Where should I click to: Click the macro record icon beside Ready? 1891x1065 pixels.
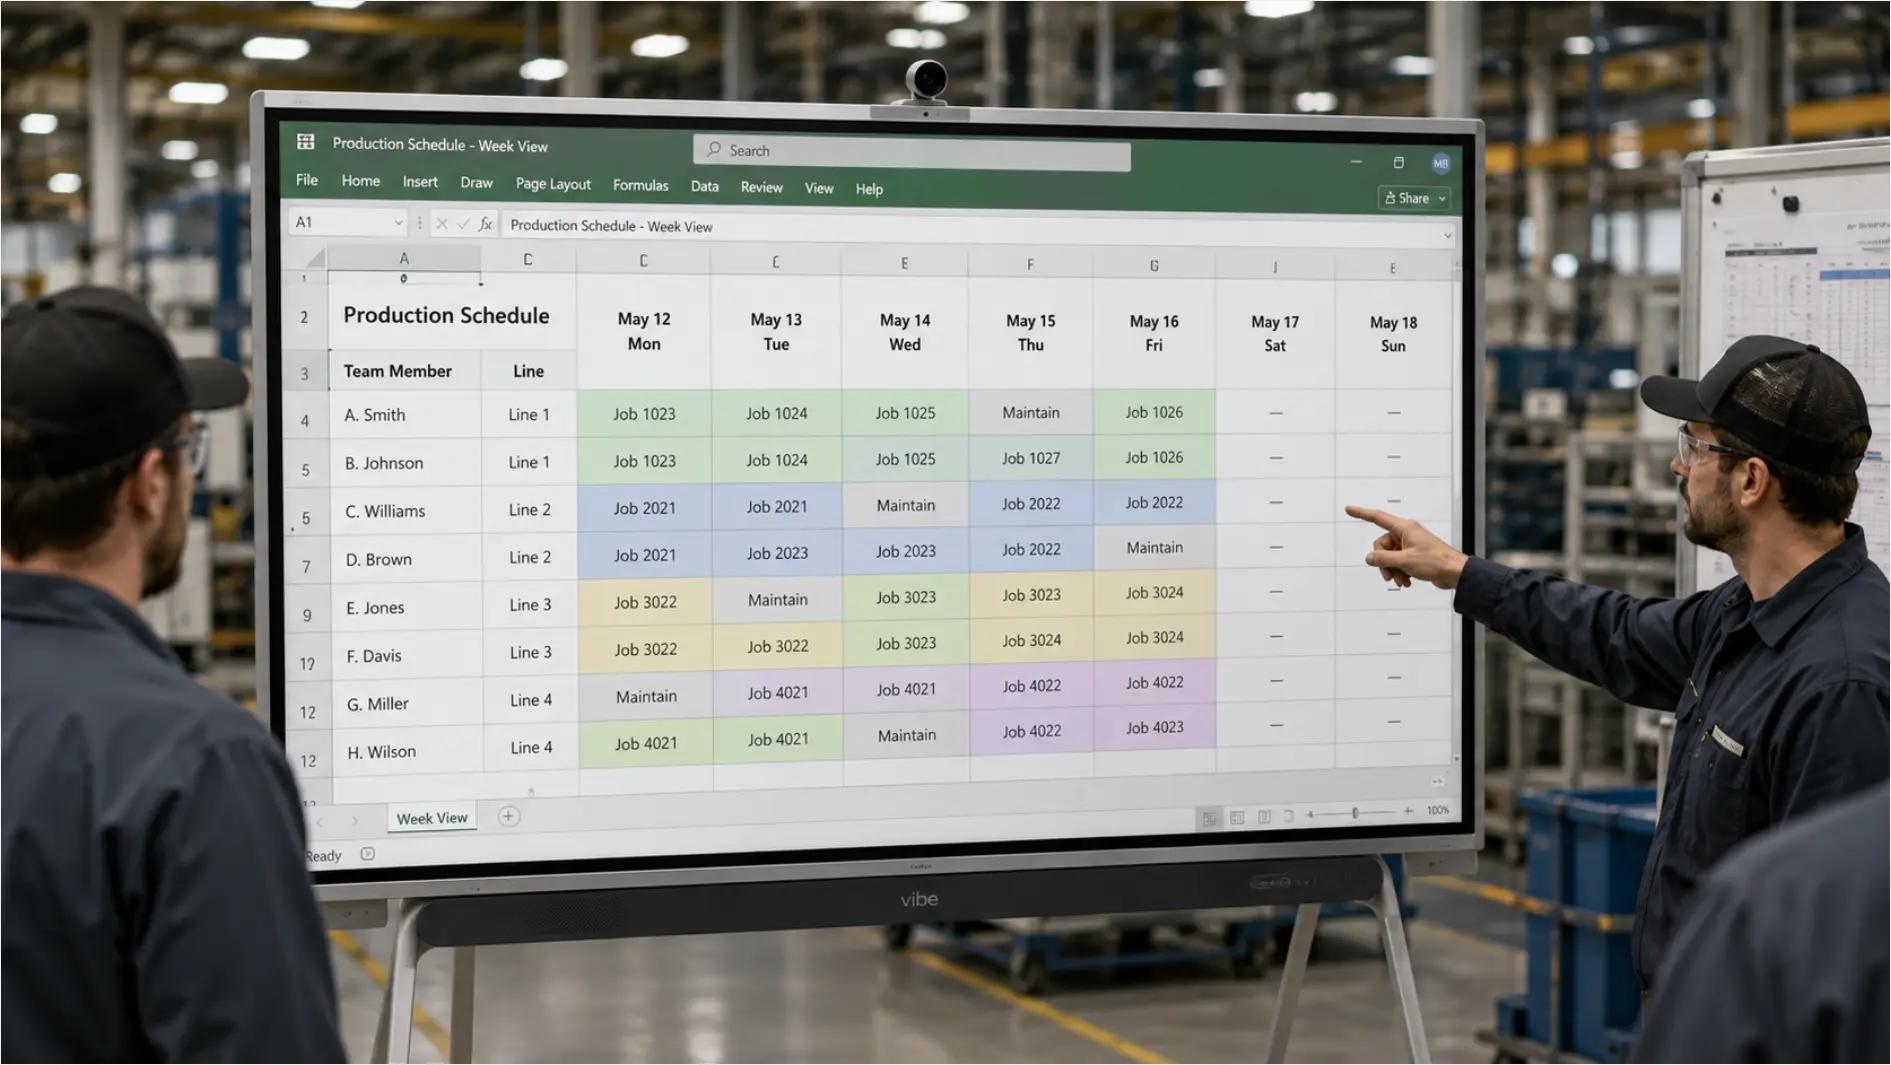[367, 854]
